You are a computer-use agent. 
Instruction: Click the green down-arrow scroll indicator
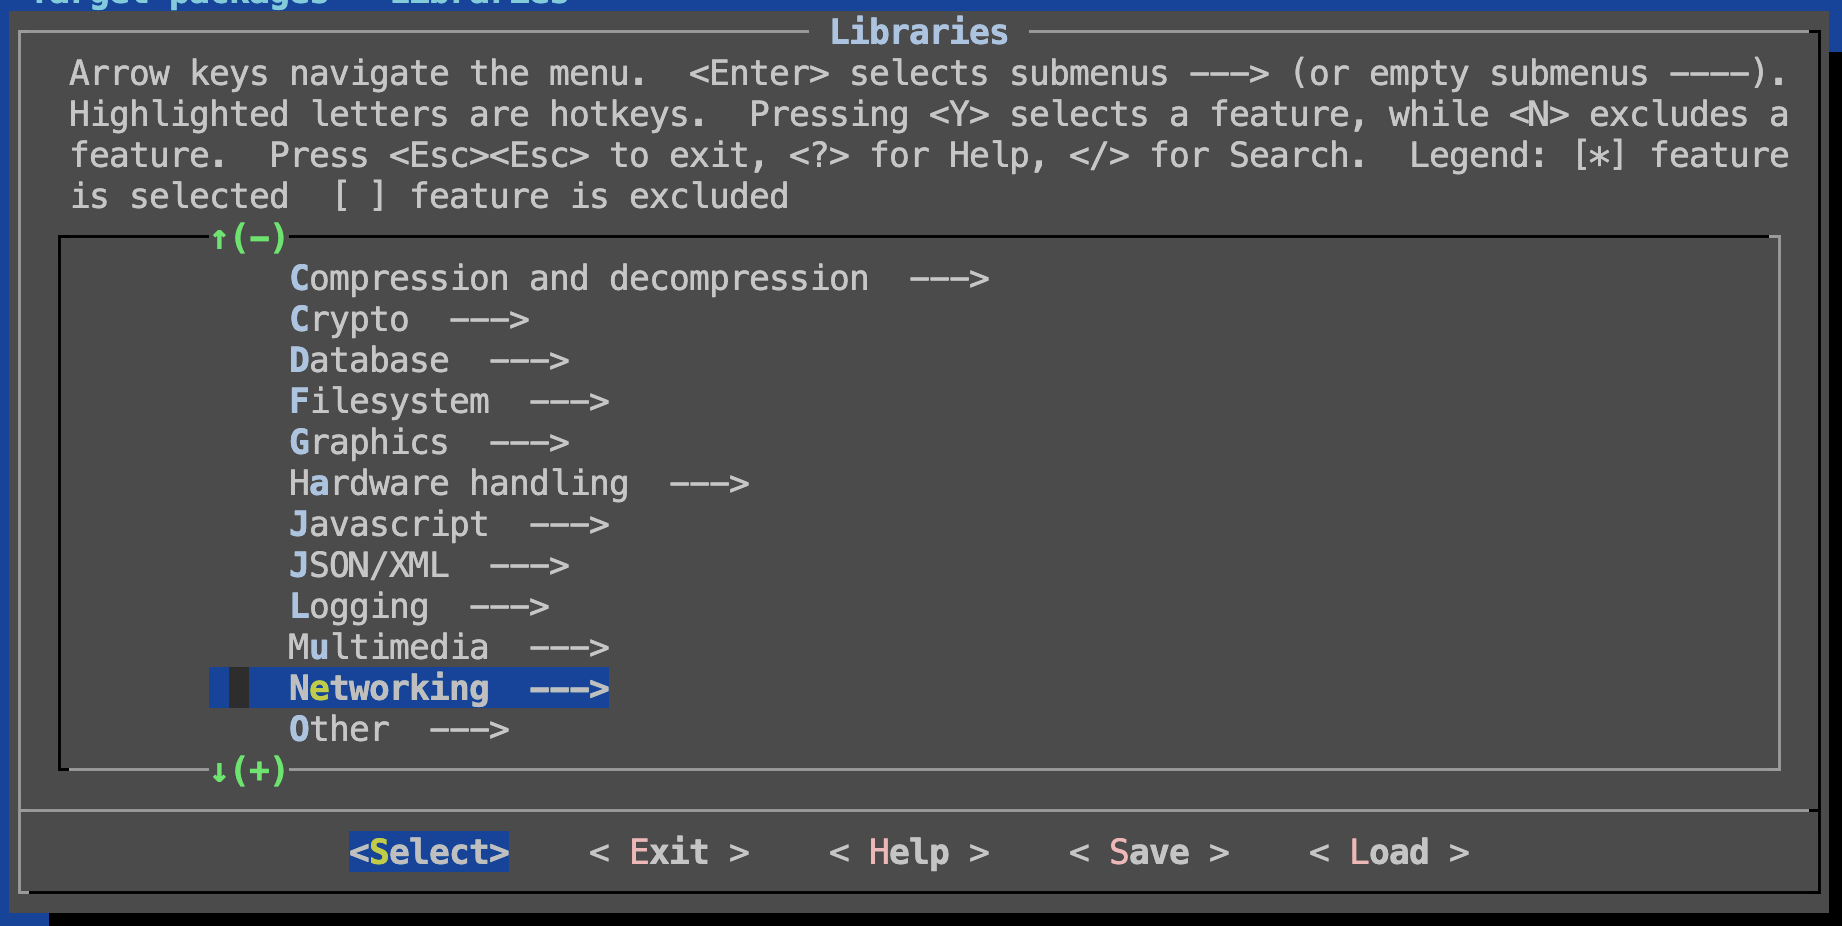(x=219, y=771)
